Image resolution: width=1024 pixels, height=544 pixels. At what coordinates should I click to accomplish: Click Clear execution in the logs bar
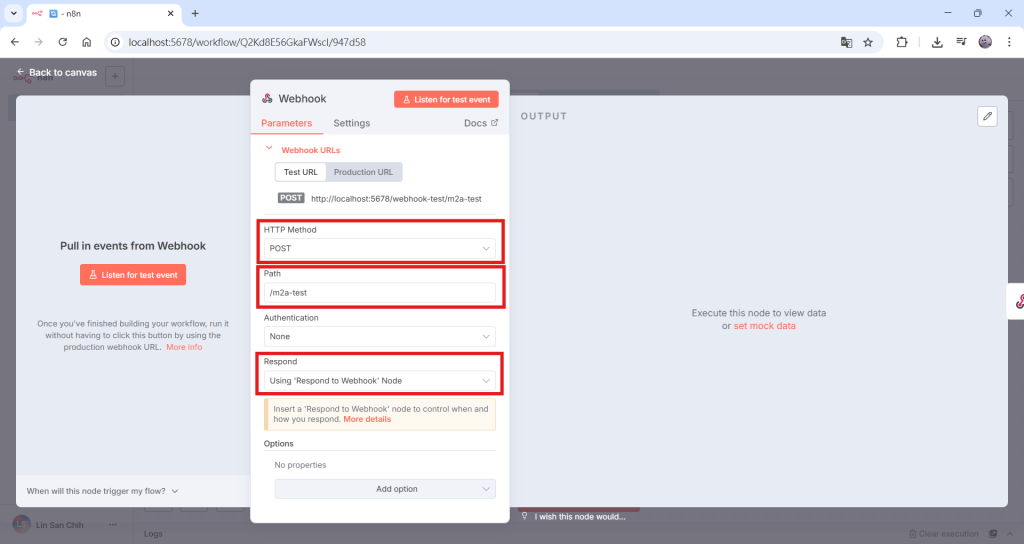[943, 534]
